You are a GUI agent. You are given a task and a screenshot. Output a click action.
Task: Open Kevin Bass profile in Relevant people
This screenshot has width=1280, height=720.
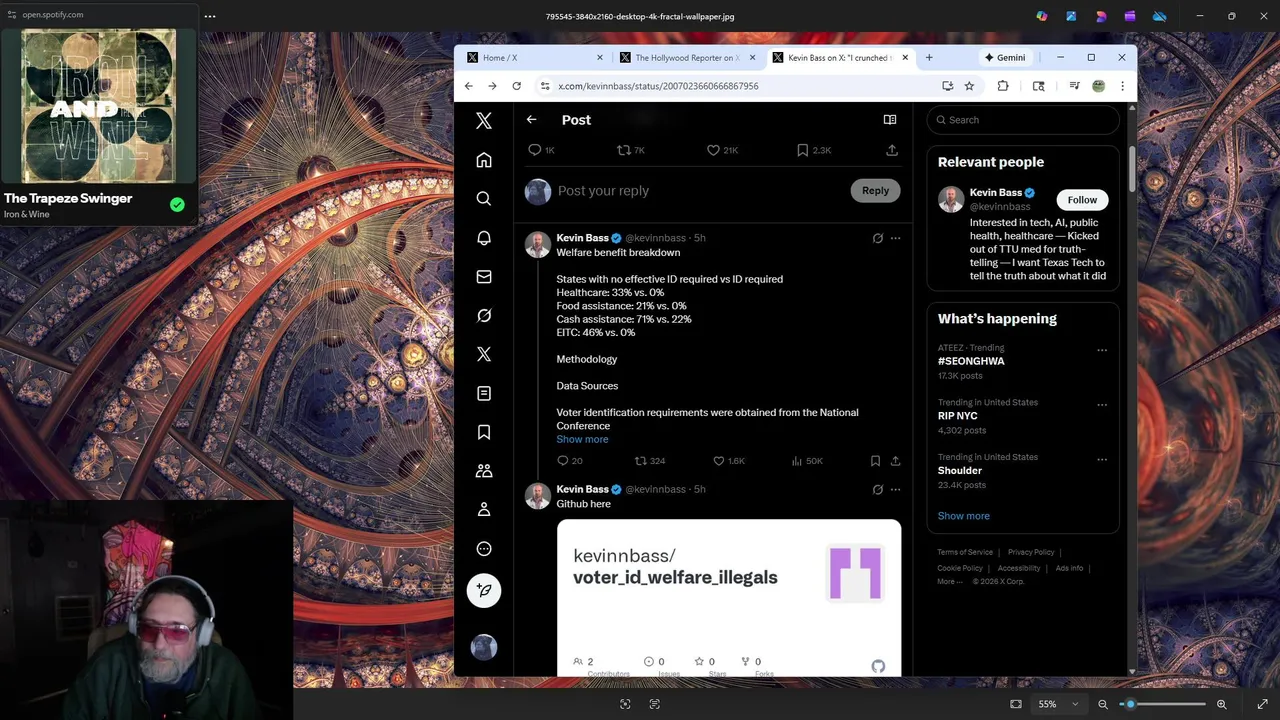[x=996, y=193]
